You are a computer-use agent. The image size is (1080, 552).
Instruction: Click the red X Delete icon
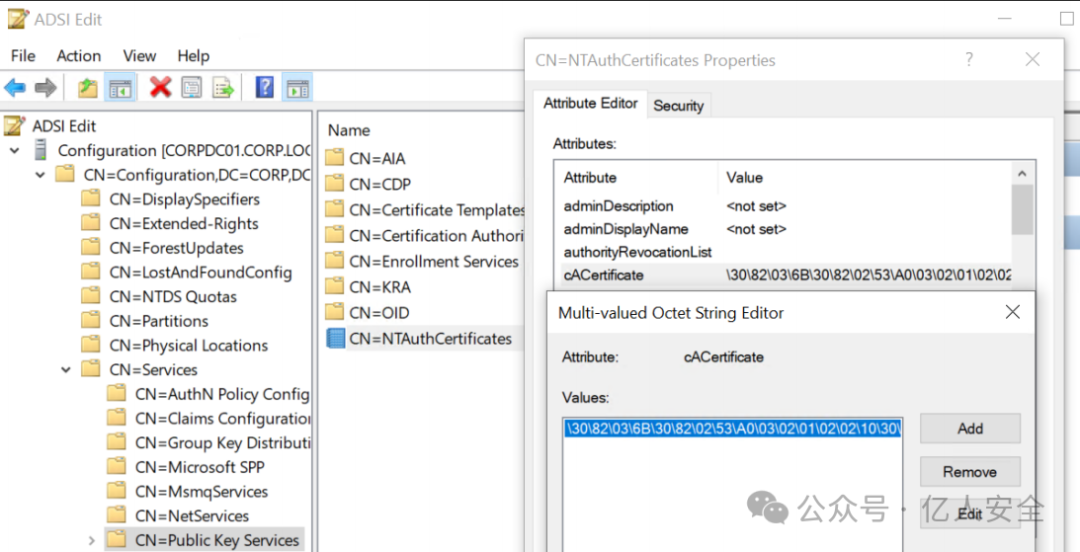pos(160,88)
